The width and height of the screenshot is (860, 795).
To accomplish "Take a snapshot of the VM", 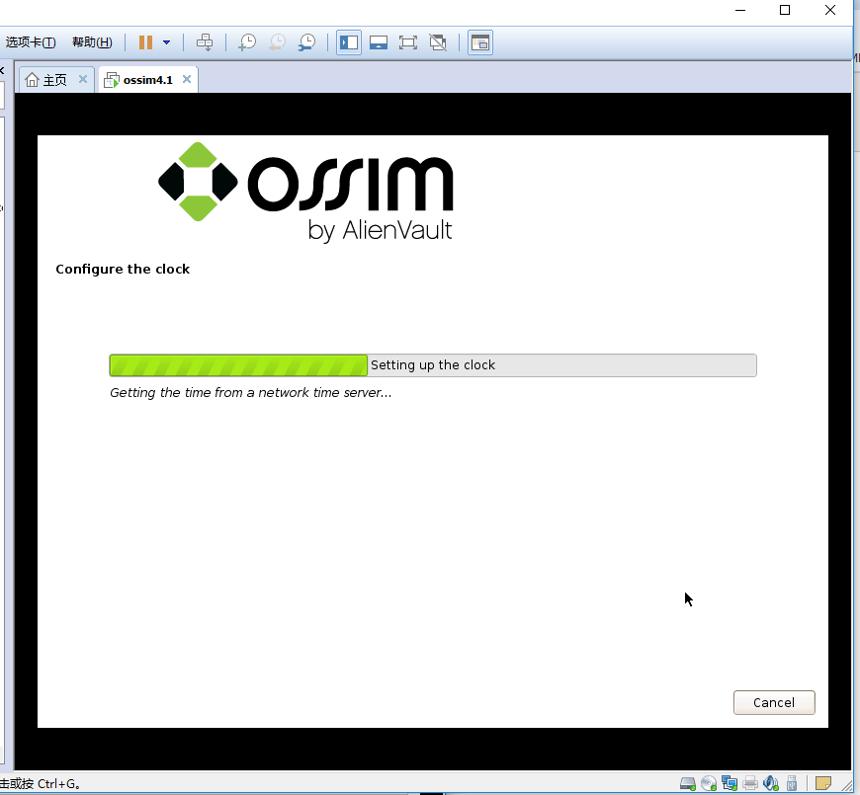I will coord(247,42).
